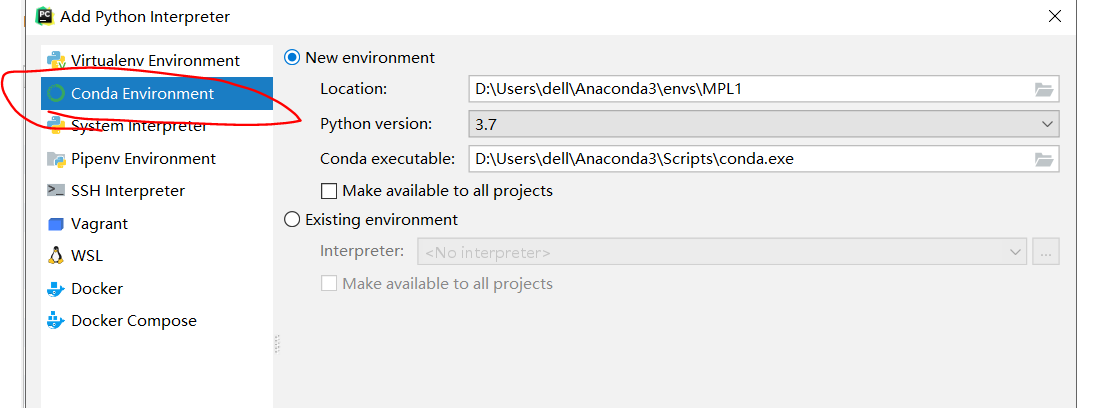Click the Docker whale icon

click(x=56, y=289)
